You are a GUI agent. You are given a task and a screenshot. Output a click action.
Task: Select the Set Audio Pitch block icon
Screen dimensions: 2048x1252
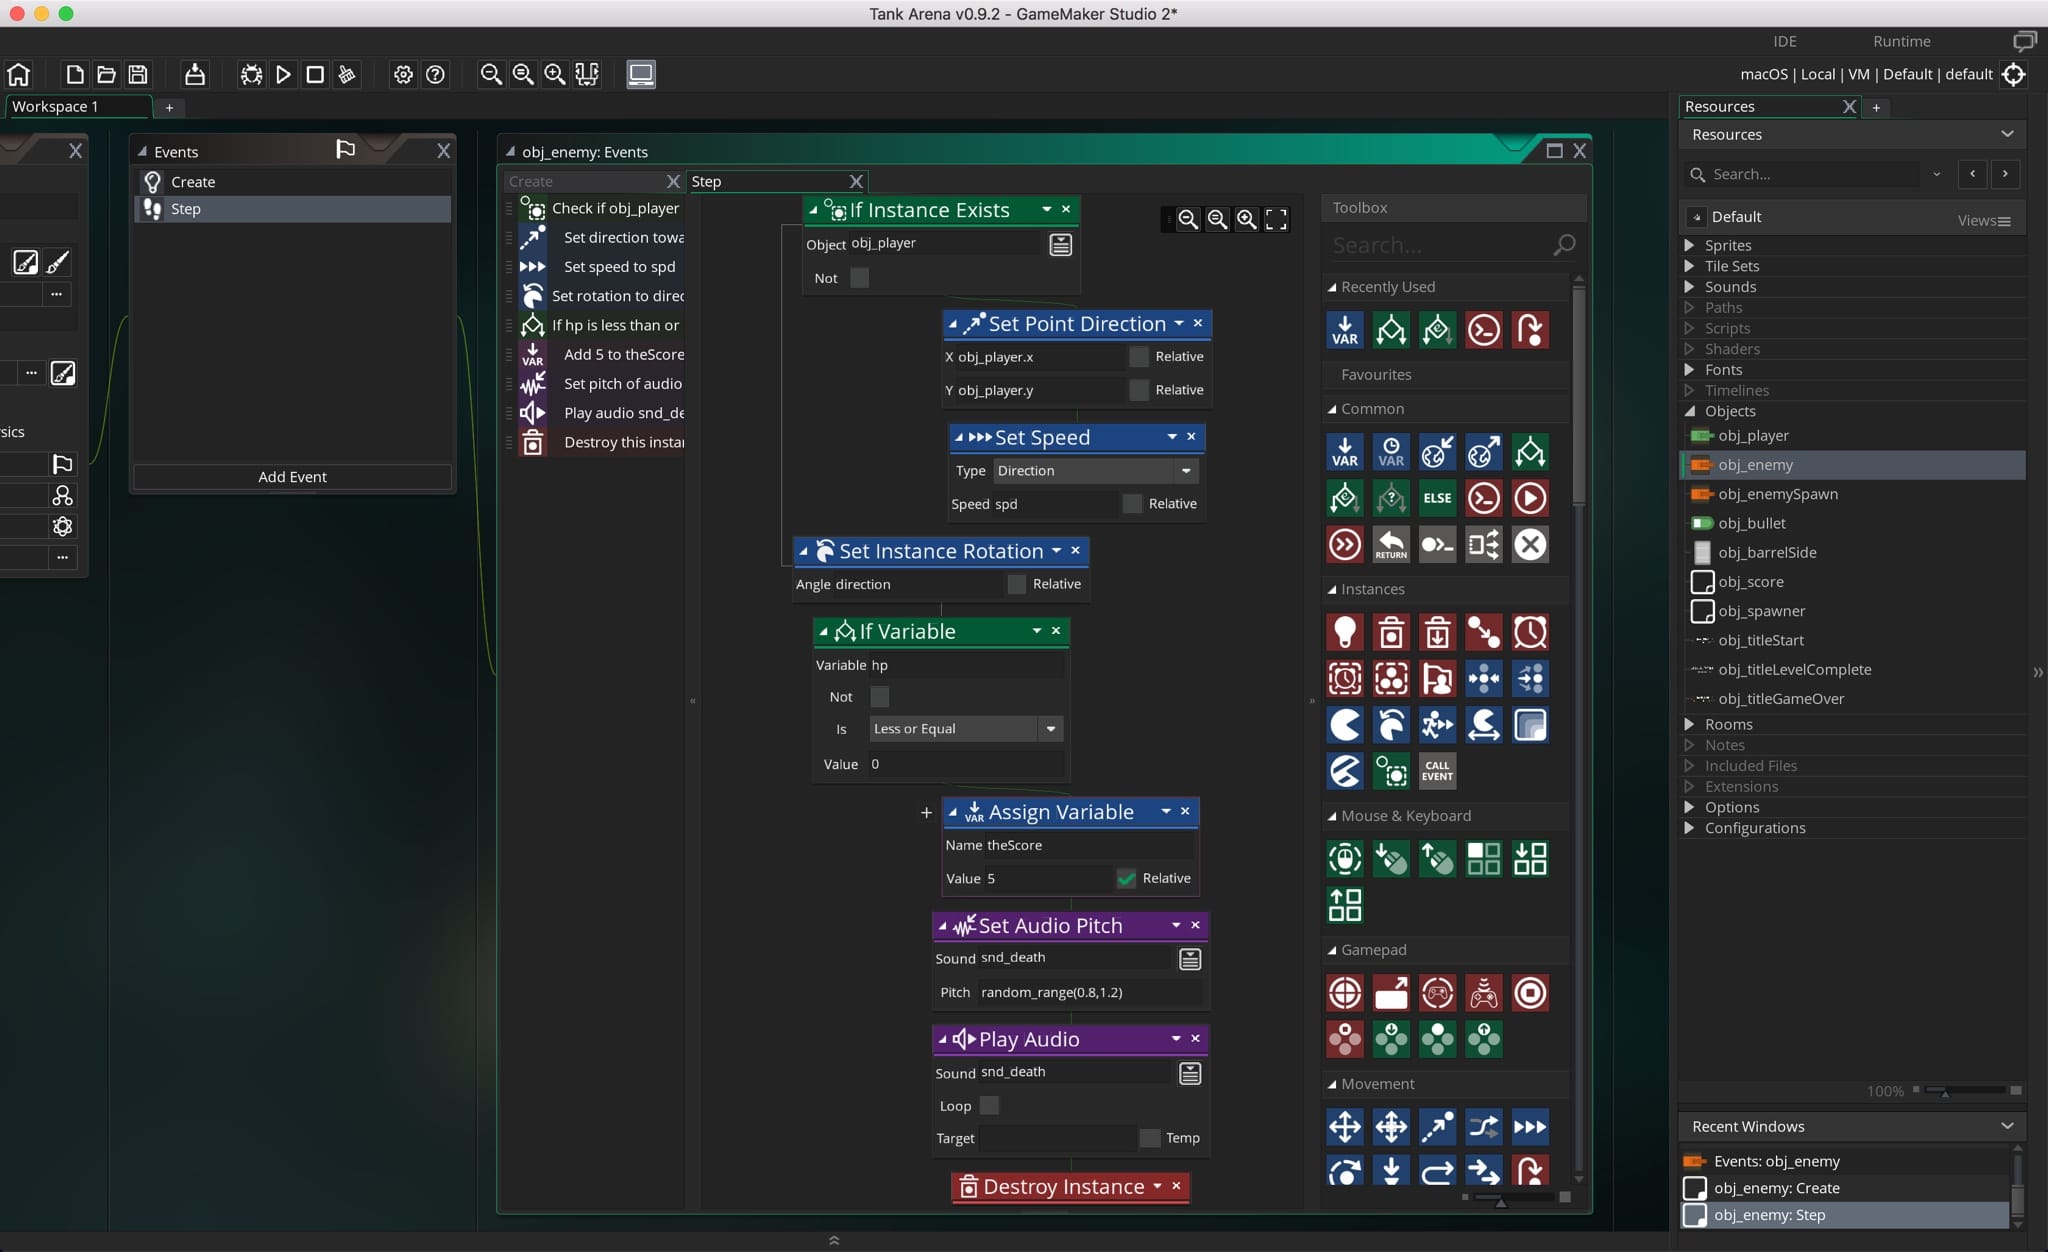click(x=963, y=924)
